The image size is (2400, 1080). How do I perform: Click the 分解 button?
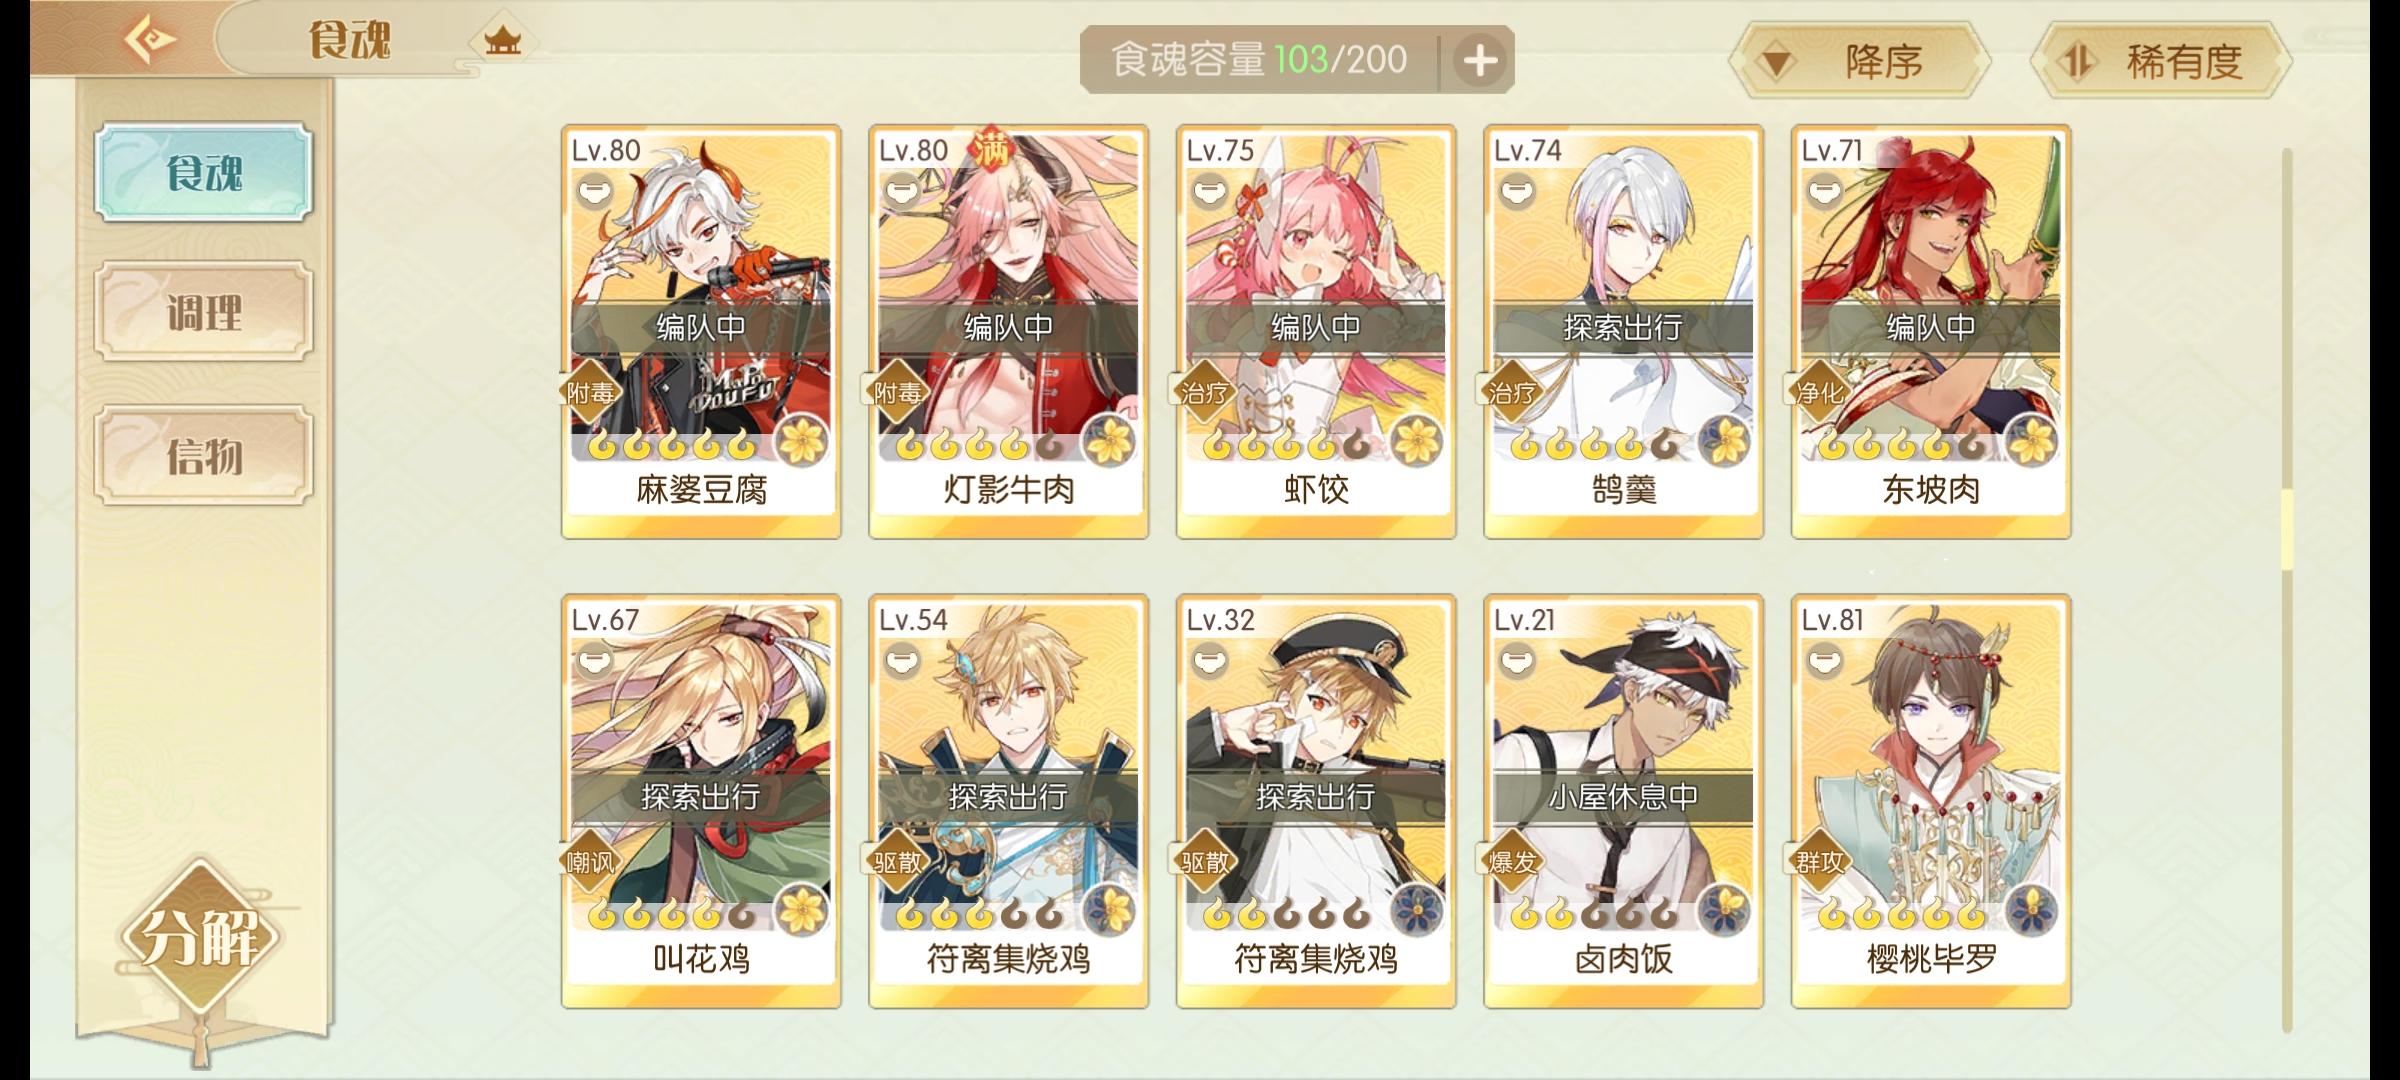[201, 938]
